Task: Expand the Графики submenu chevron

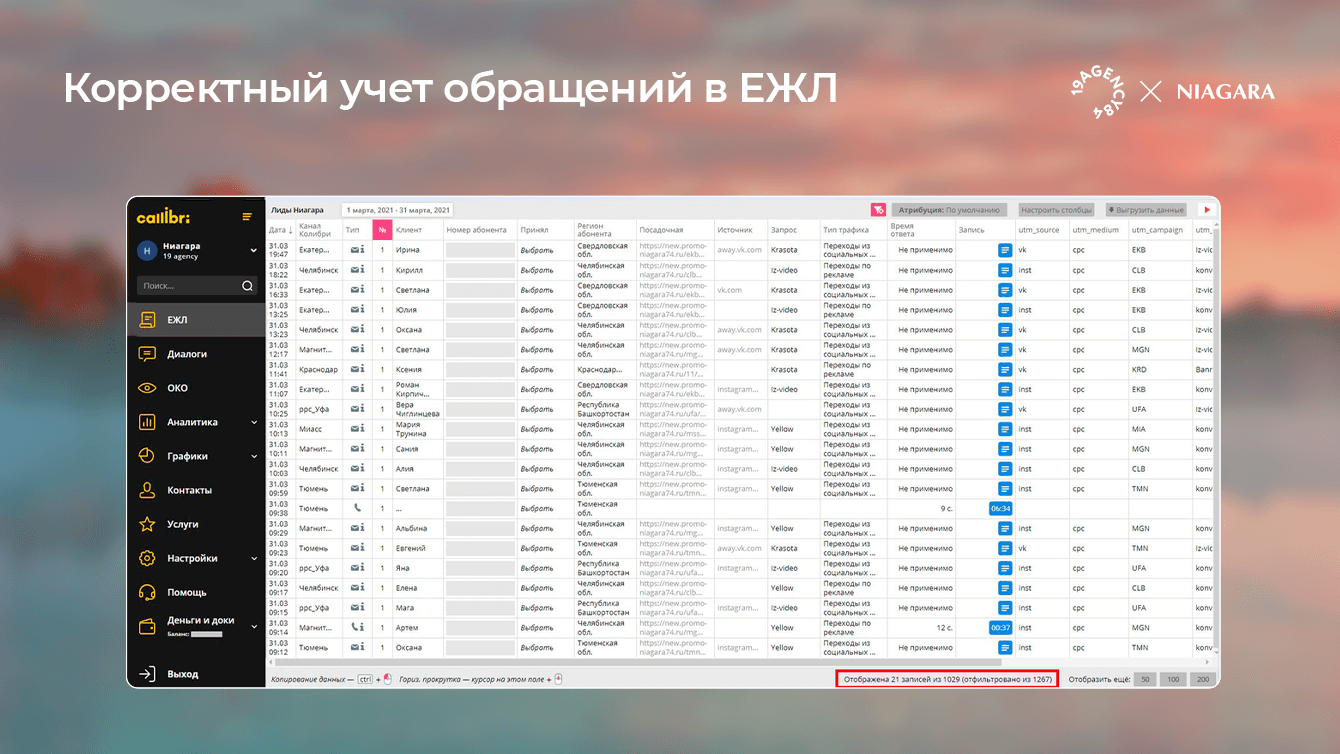Action: tap(254, 456)
